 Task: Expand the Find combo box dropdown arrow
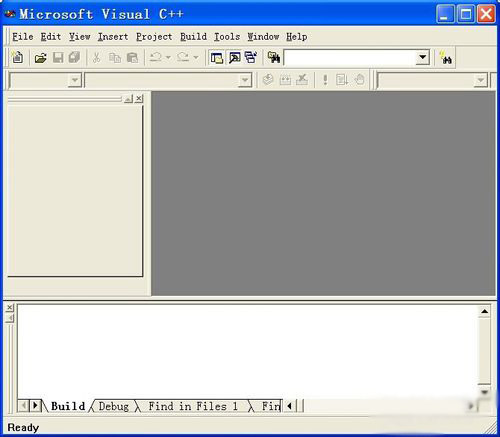[x=422, y=58]
